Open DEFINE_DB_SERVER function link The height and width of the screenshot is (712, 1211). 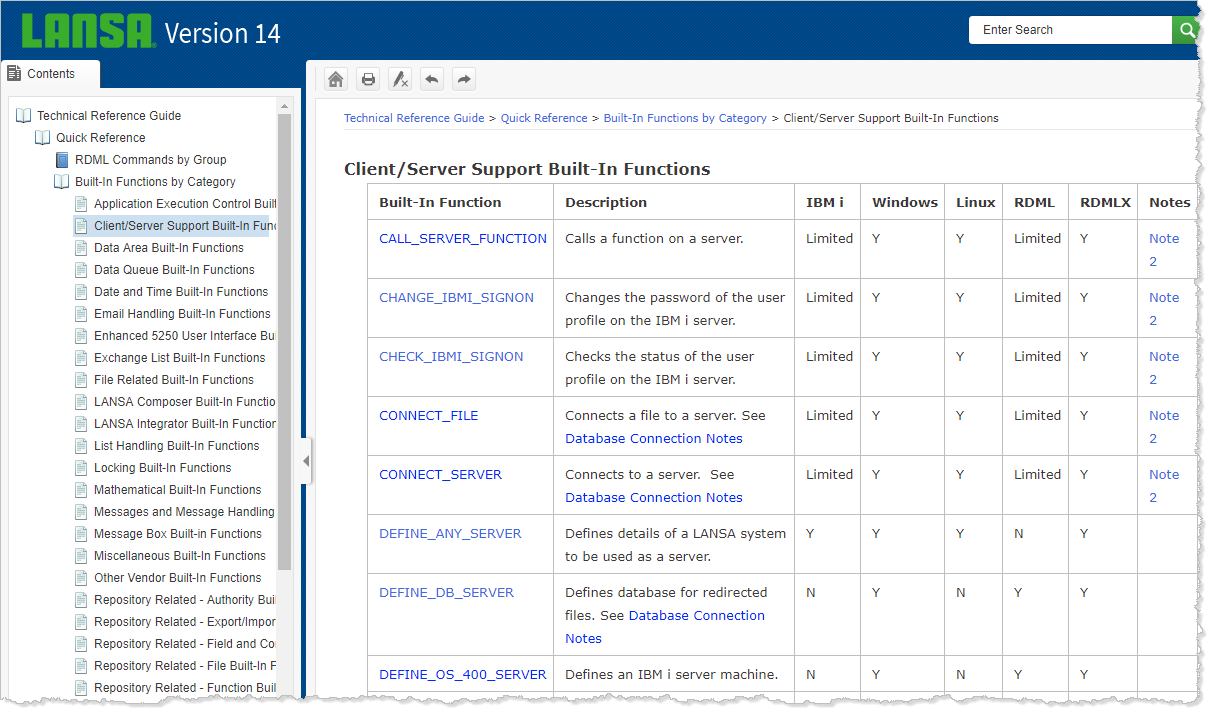click(x=446, y=593)
